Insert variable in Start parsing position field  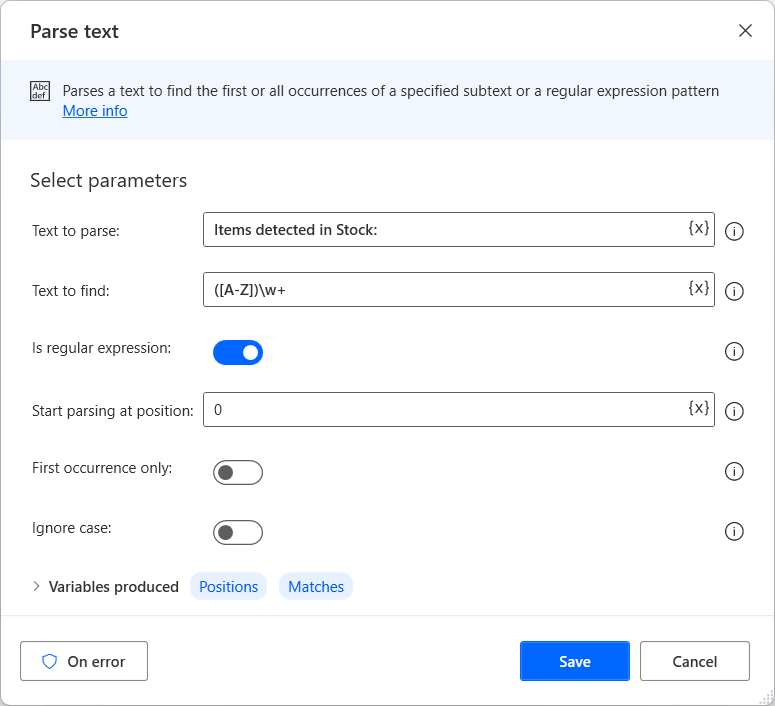point(699,408)
